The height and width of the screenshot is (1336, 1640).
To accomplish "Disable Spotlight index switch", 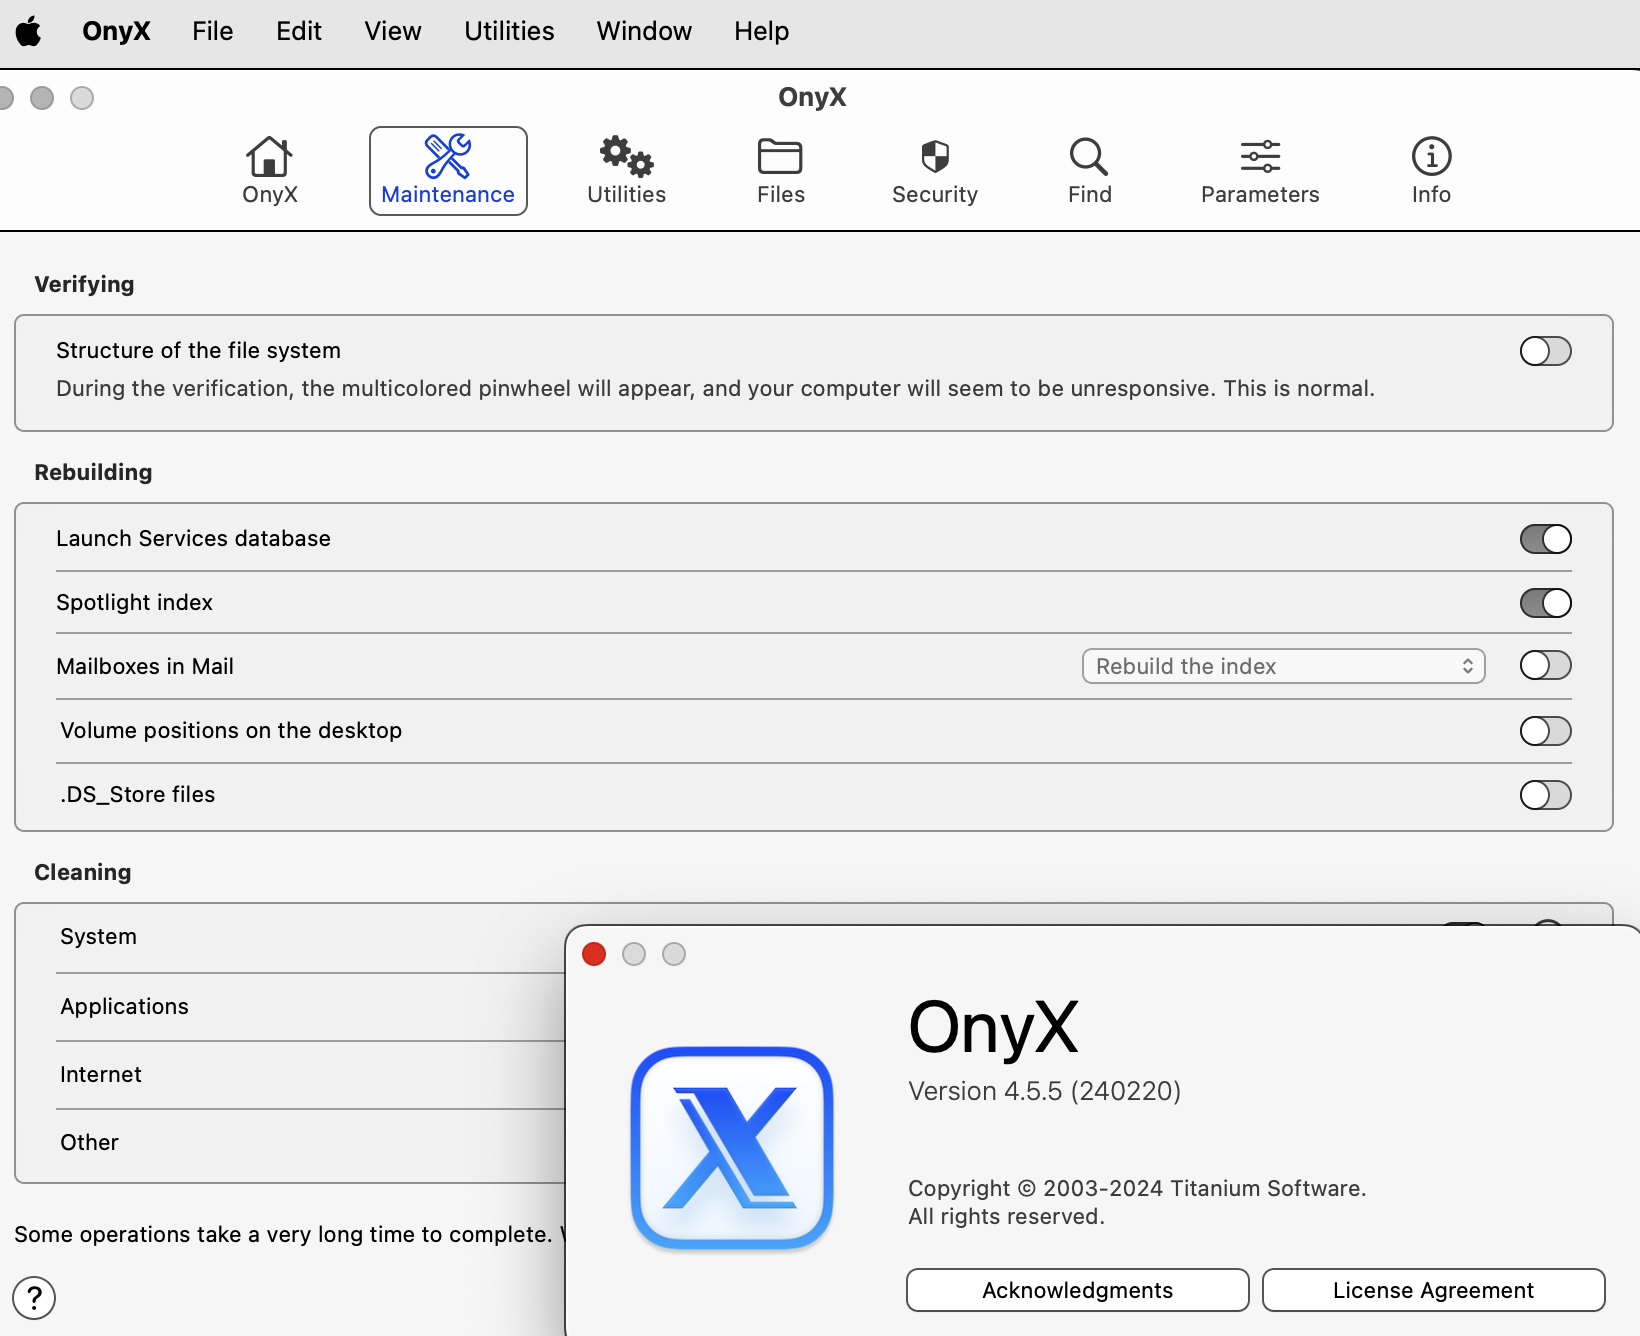I will pos(1545,603).
